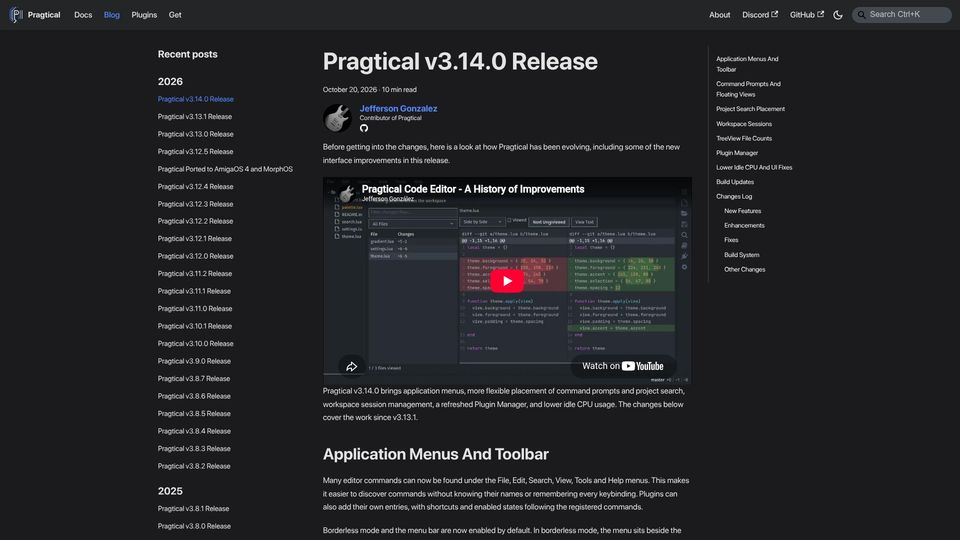The height and width of the screenshot is (540, 960).
Task: Jump to TreeView File Counts section
Action: [x=744, y=138]
